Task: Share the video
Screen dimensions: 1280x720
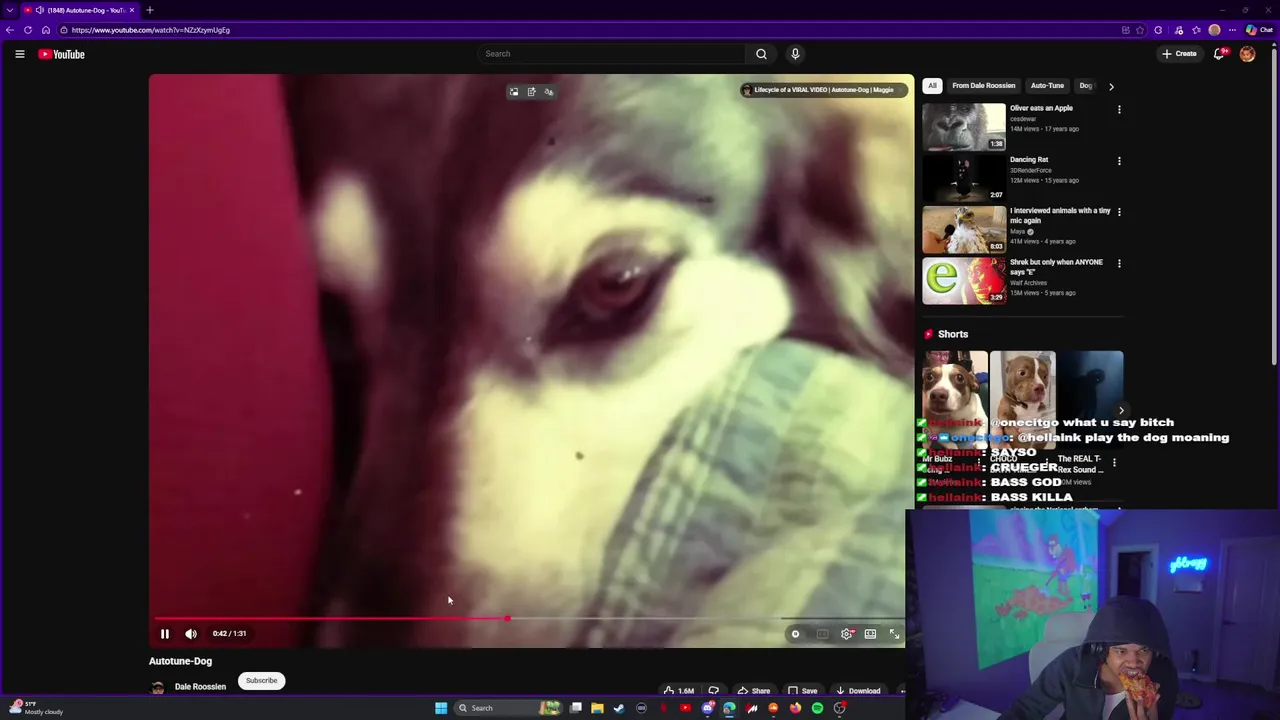Action: pos(754,690)
